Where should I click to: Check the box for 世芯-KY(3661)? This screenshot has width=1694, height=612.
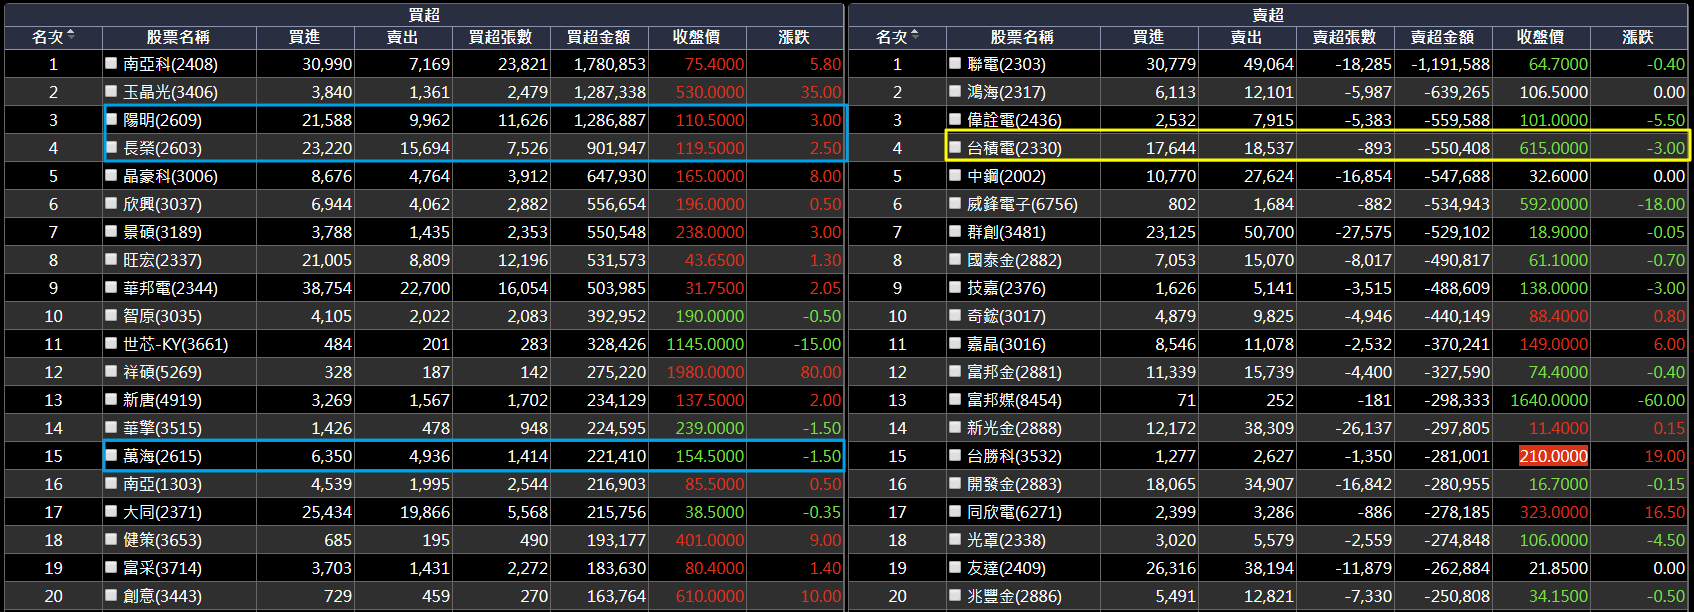click(x=112, y=343)
